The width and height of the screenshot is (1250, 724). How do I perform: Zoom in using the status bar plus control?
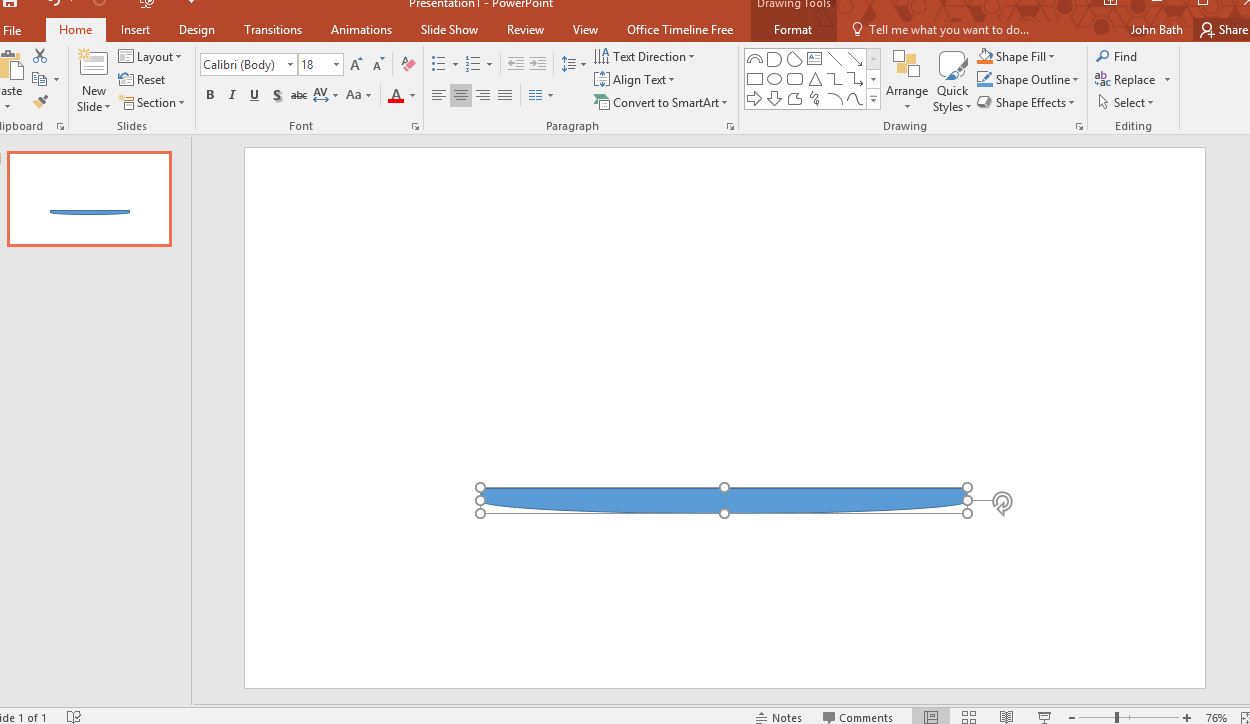point(1186,716)
